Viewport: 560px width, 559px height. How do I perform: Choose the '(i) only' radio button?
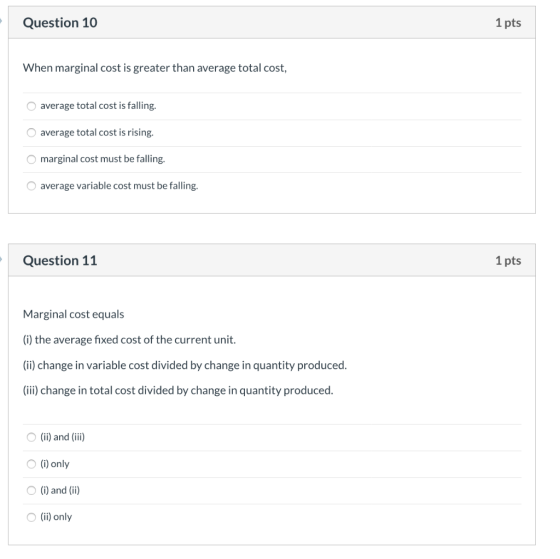point(31,464)
